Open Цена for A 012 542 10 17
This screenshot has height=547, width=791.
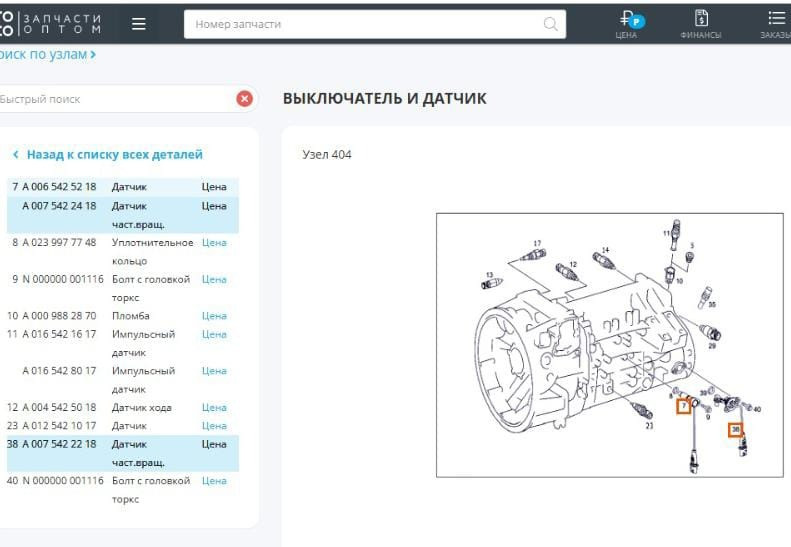[214, 426]
